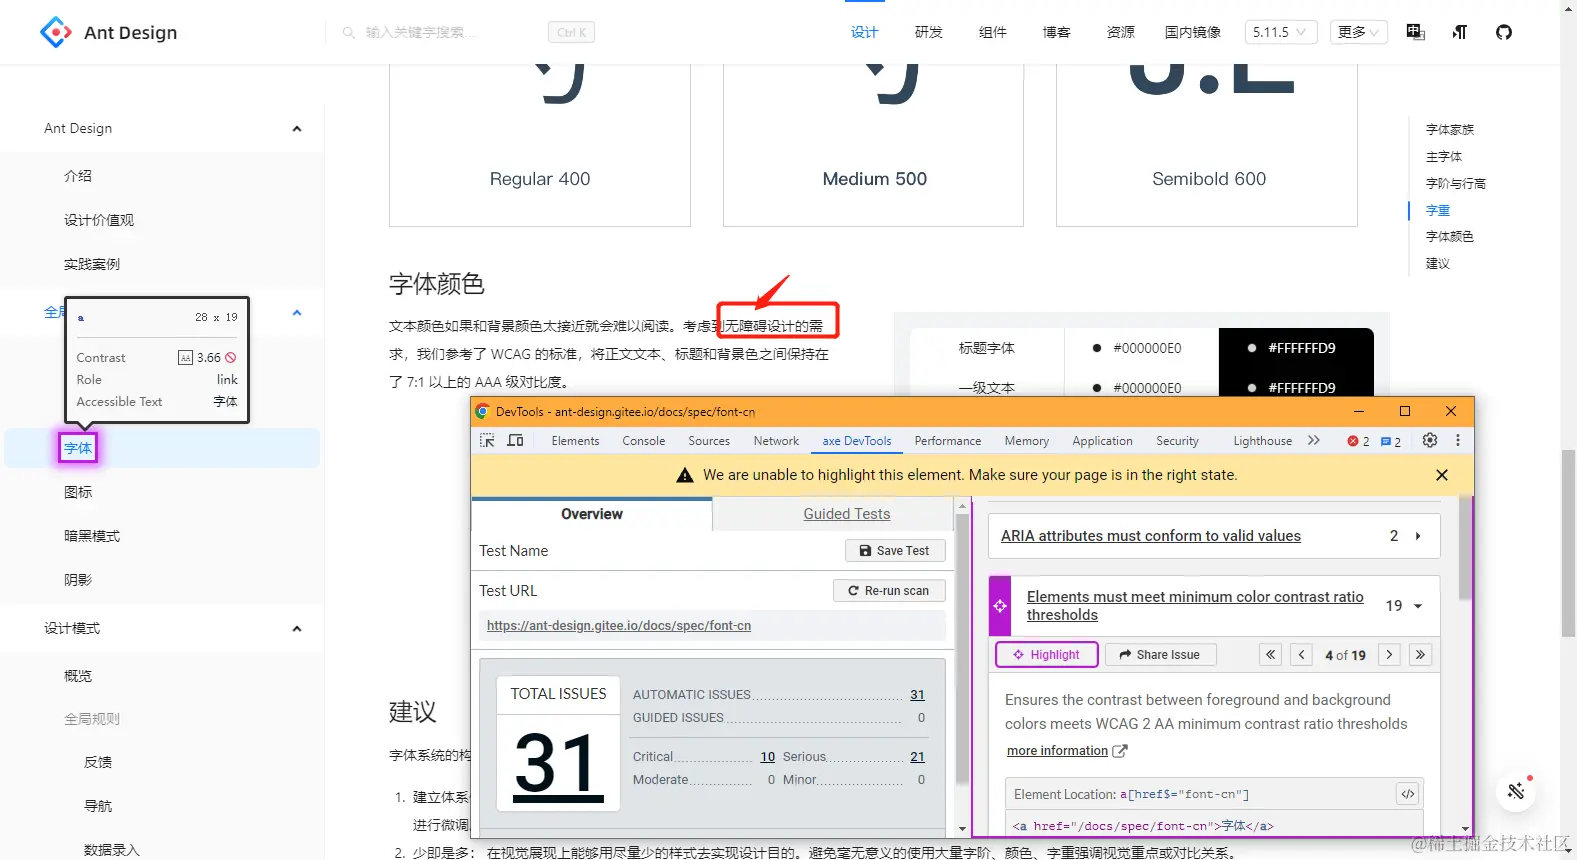Open the 组件 navigation tab
The image size is (1577, 860).
tap(993, 32)
